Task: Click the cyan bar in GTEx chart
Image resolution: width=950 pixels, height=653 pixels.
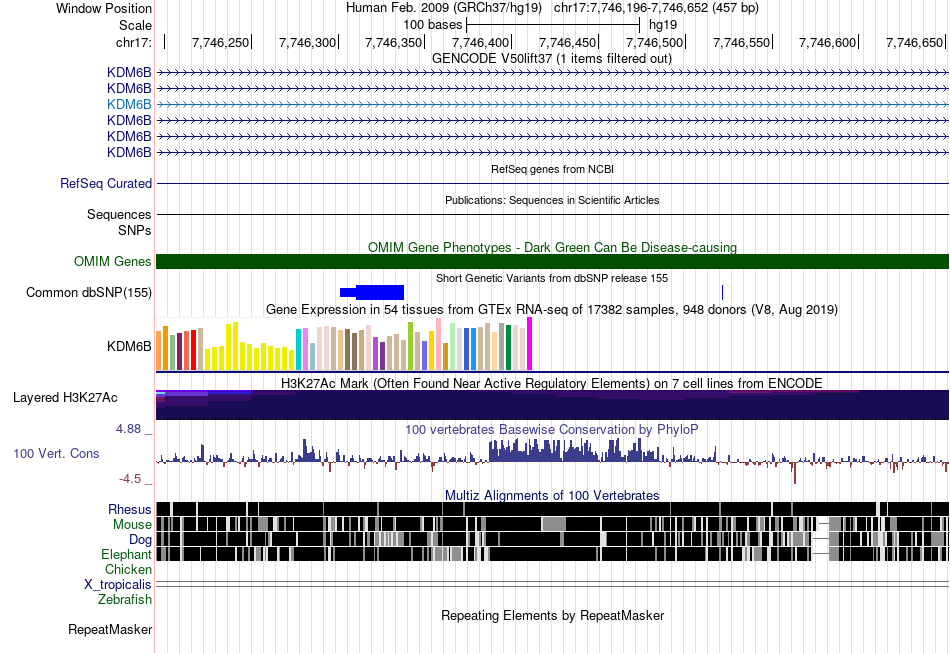Action: (298, 350)
